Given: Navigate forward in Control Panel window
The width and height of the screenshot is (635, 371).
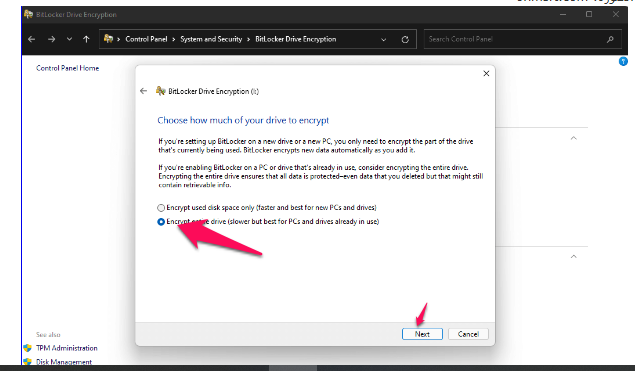Looking at the screenshot, I should [51, 39].
